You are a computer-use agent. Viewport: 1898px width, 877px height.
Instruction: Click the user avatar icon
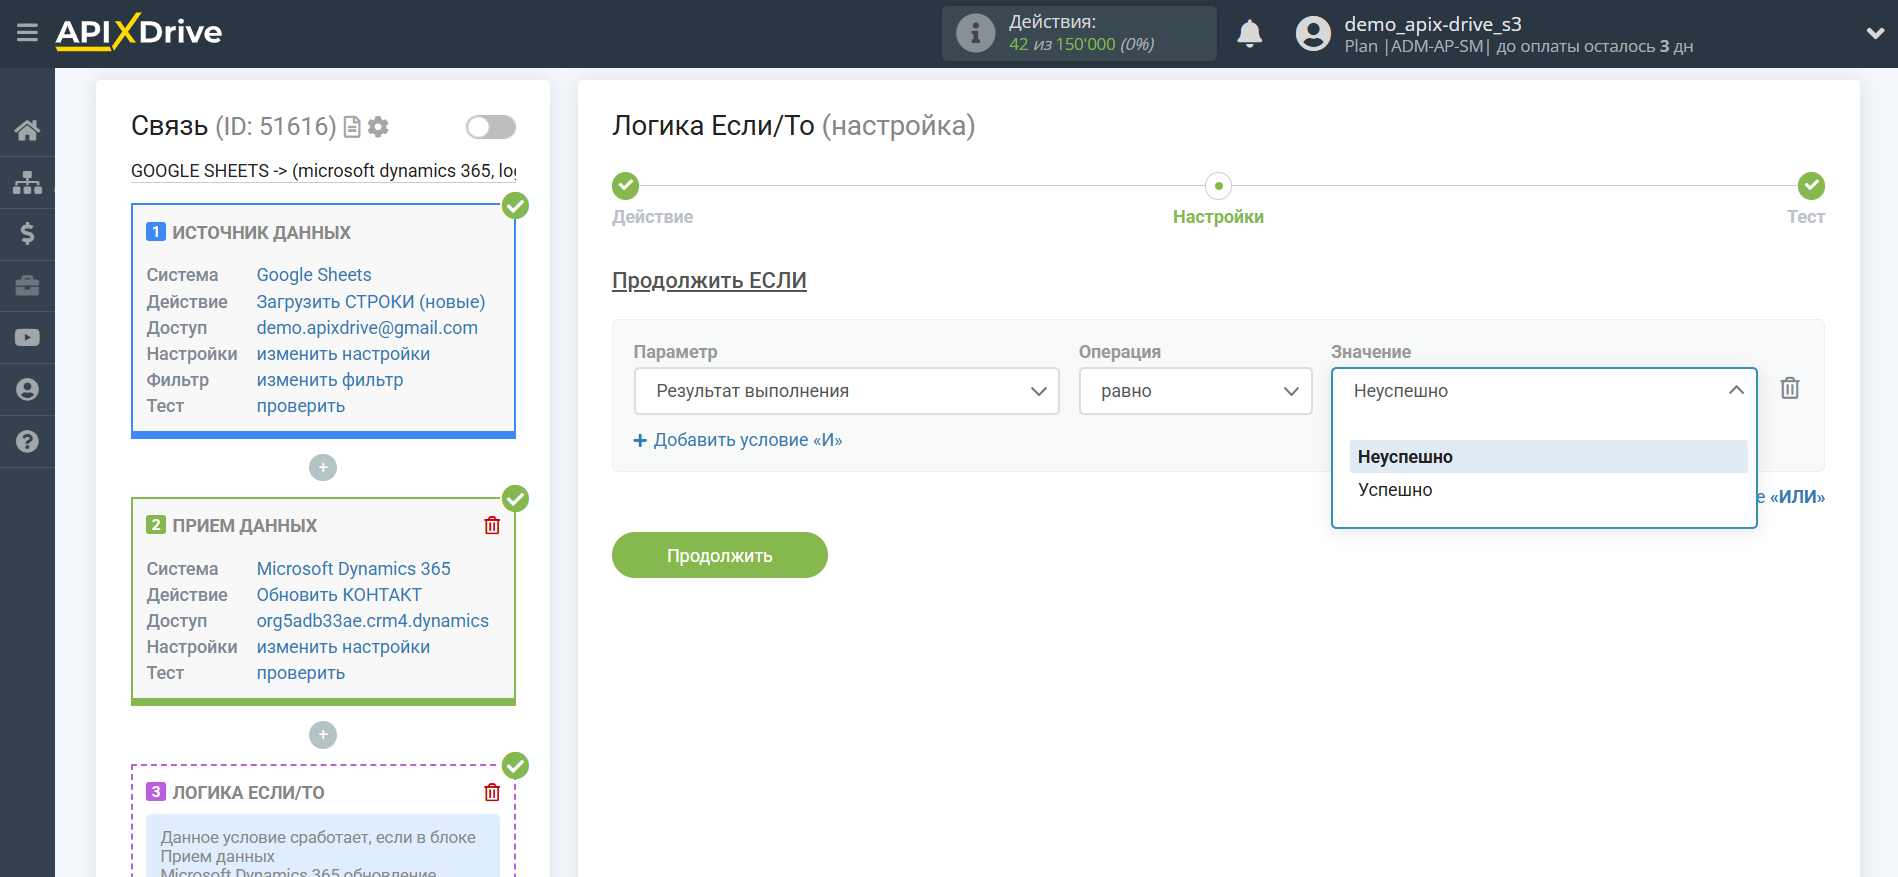[1313, 33]
